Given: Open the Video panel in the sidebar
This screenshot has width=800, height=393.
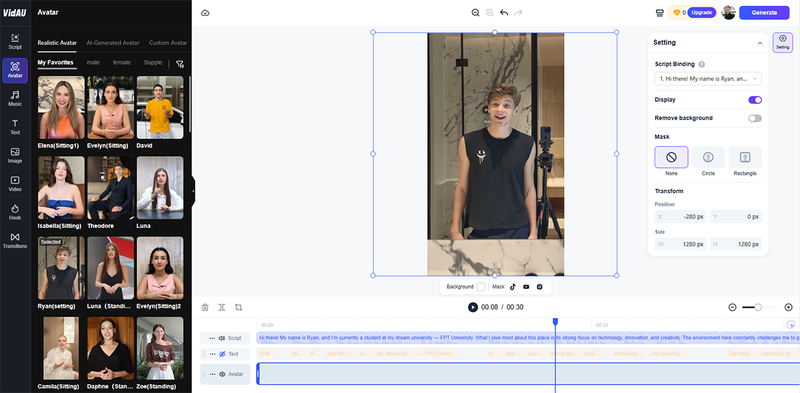Looking at the screenshot, I should [15, 184].
